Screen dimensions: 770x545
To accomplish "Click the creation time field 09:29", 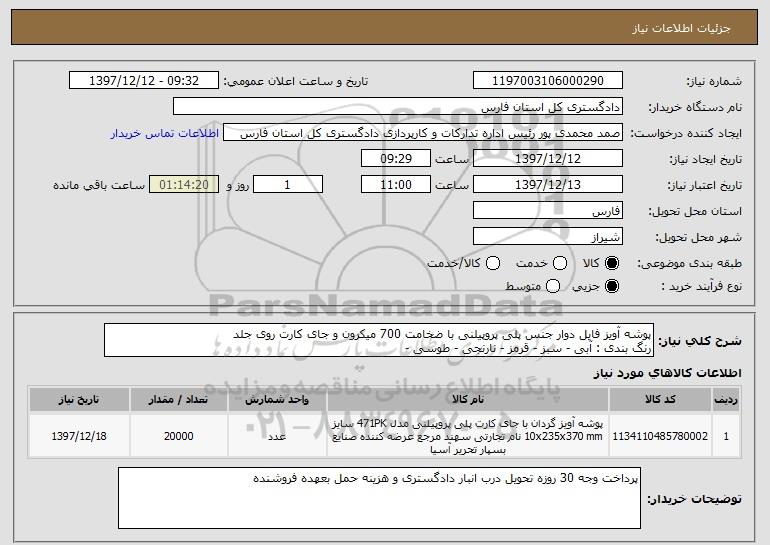I will click(x=396, y=159).
